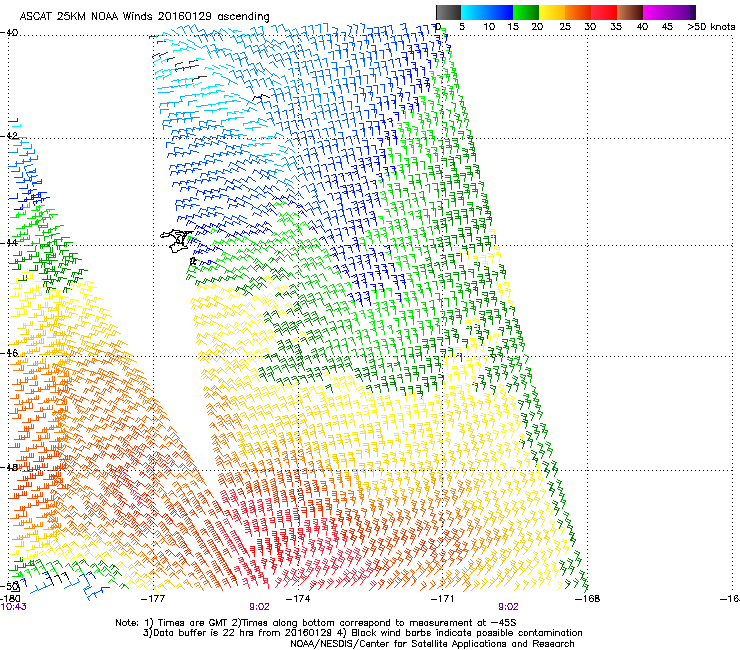Click the "-177" longitude axis label
Screen dimensions: 740x650
point(153,599)
